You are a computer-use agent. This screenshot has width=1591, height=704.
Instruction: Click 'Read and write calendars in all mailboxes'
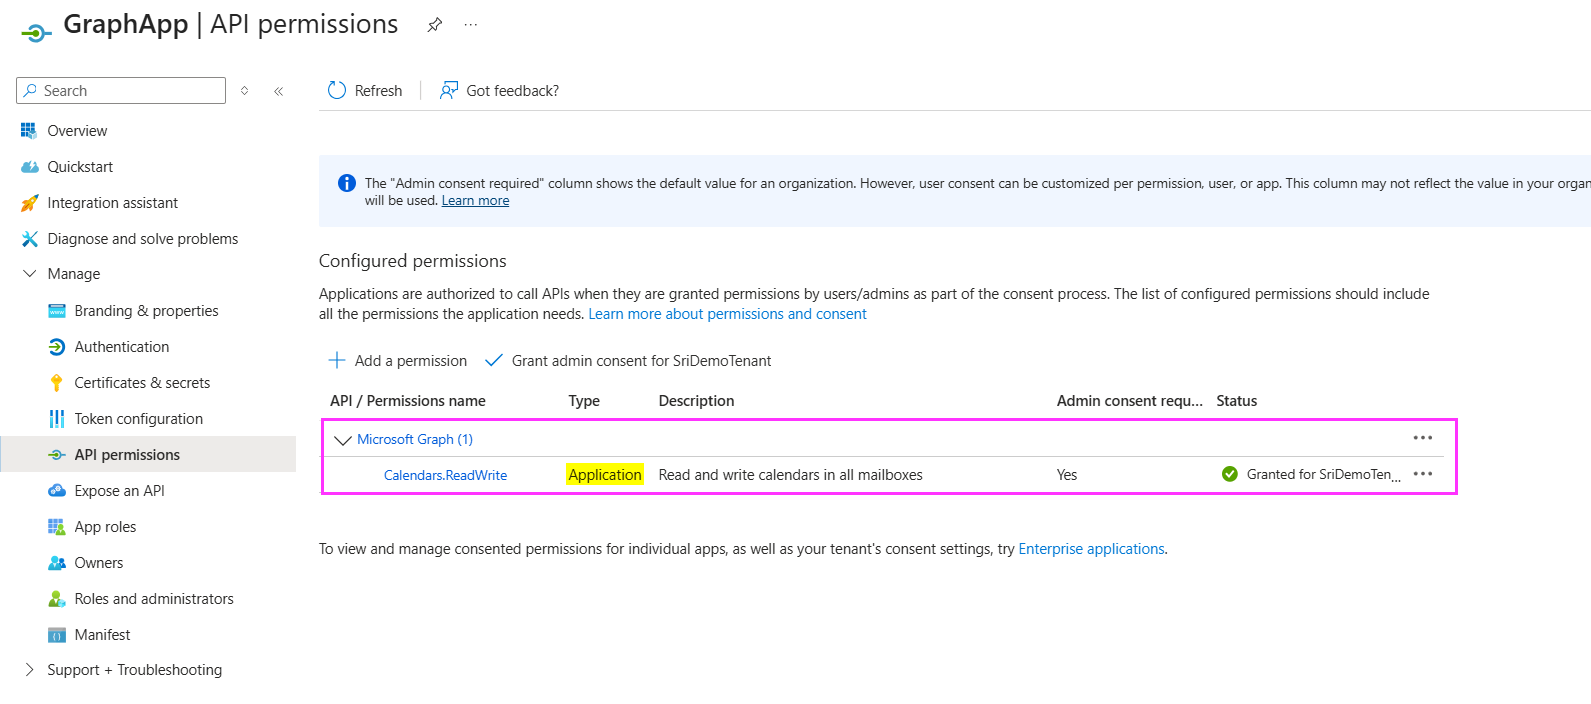pyautogui.click(x=790, y=475)
